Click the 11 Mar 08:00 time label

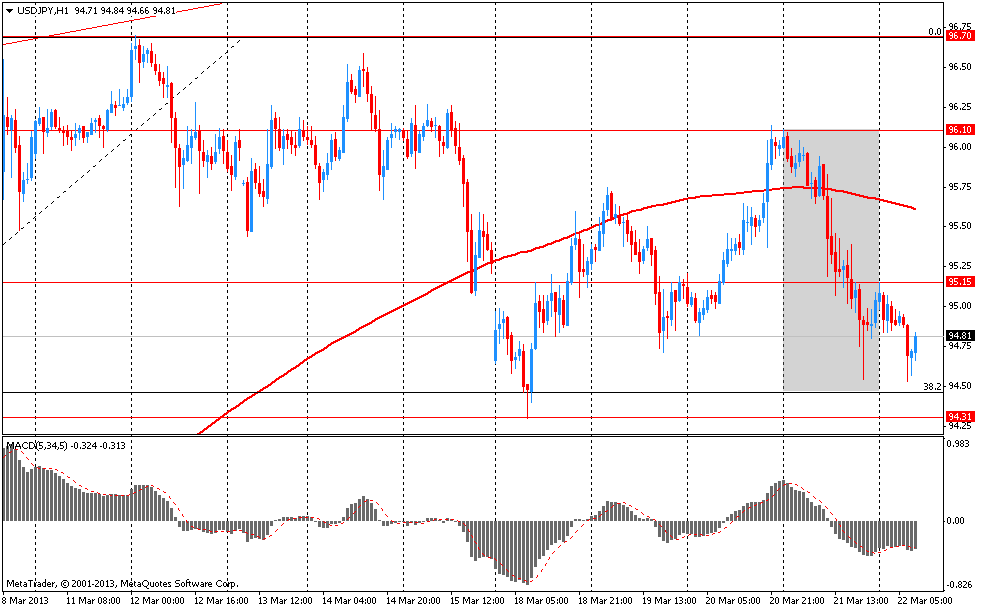click(x=92, y=600)
